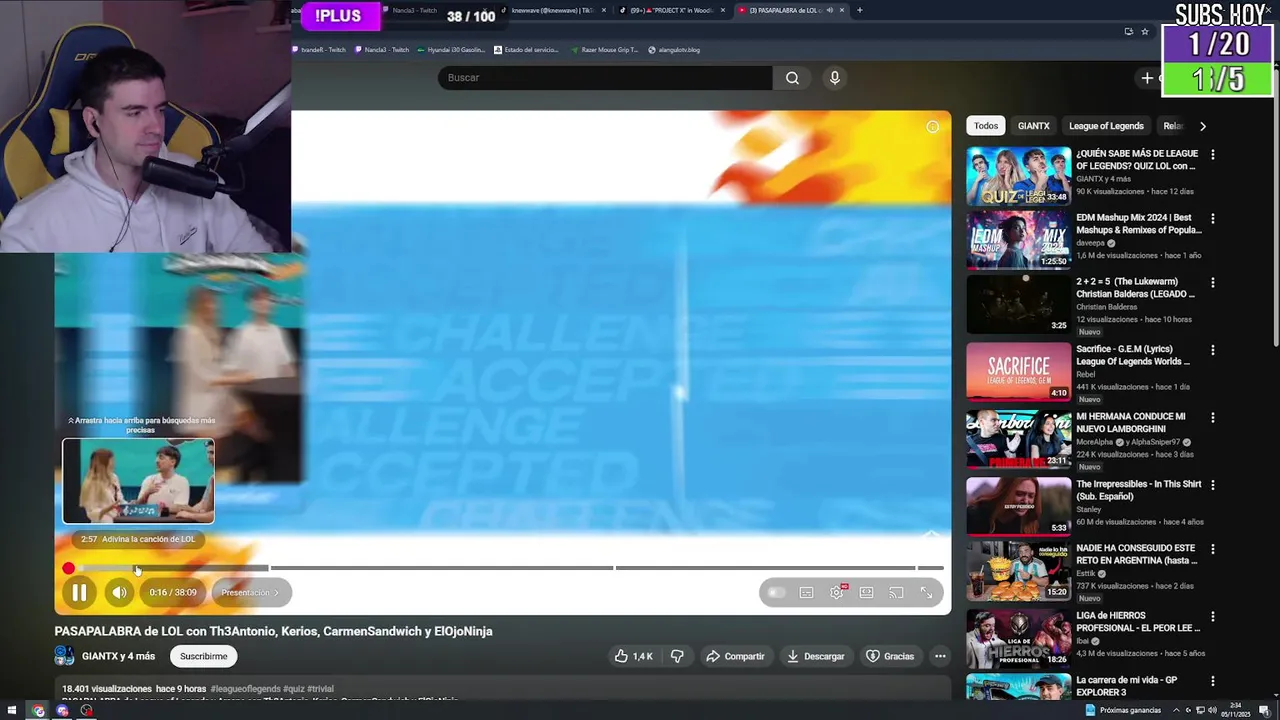The image size is (1280, 720).
Task: Open the Razer Mouse Grip bookmark
Action: (x=604, y=49)
